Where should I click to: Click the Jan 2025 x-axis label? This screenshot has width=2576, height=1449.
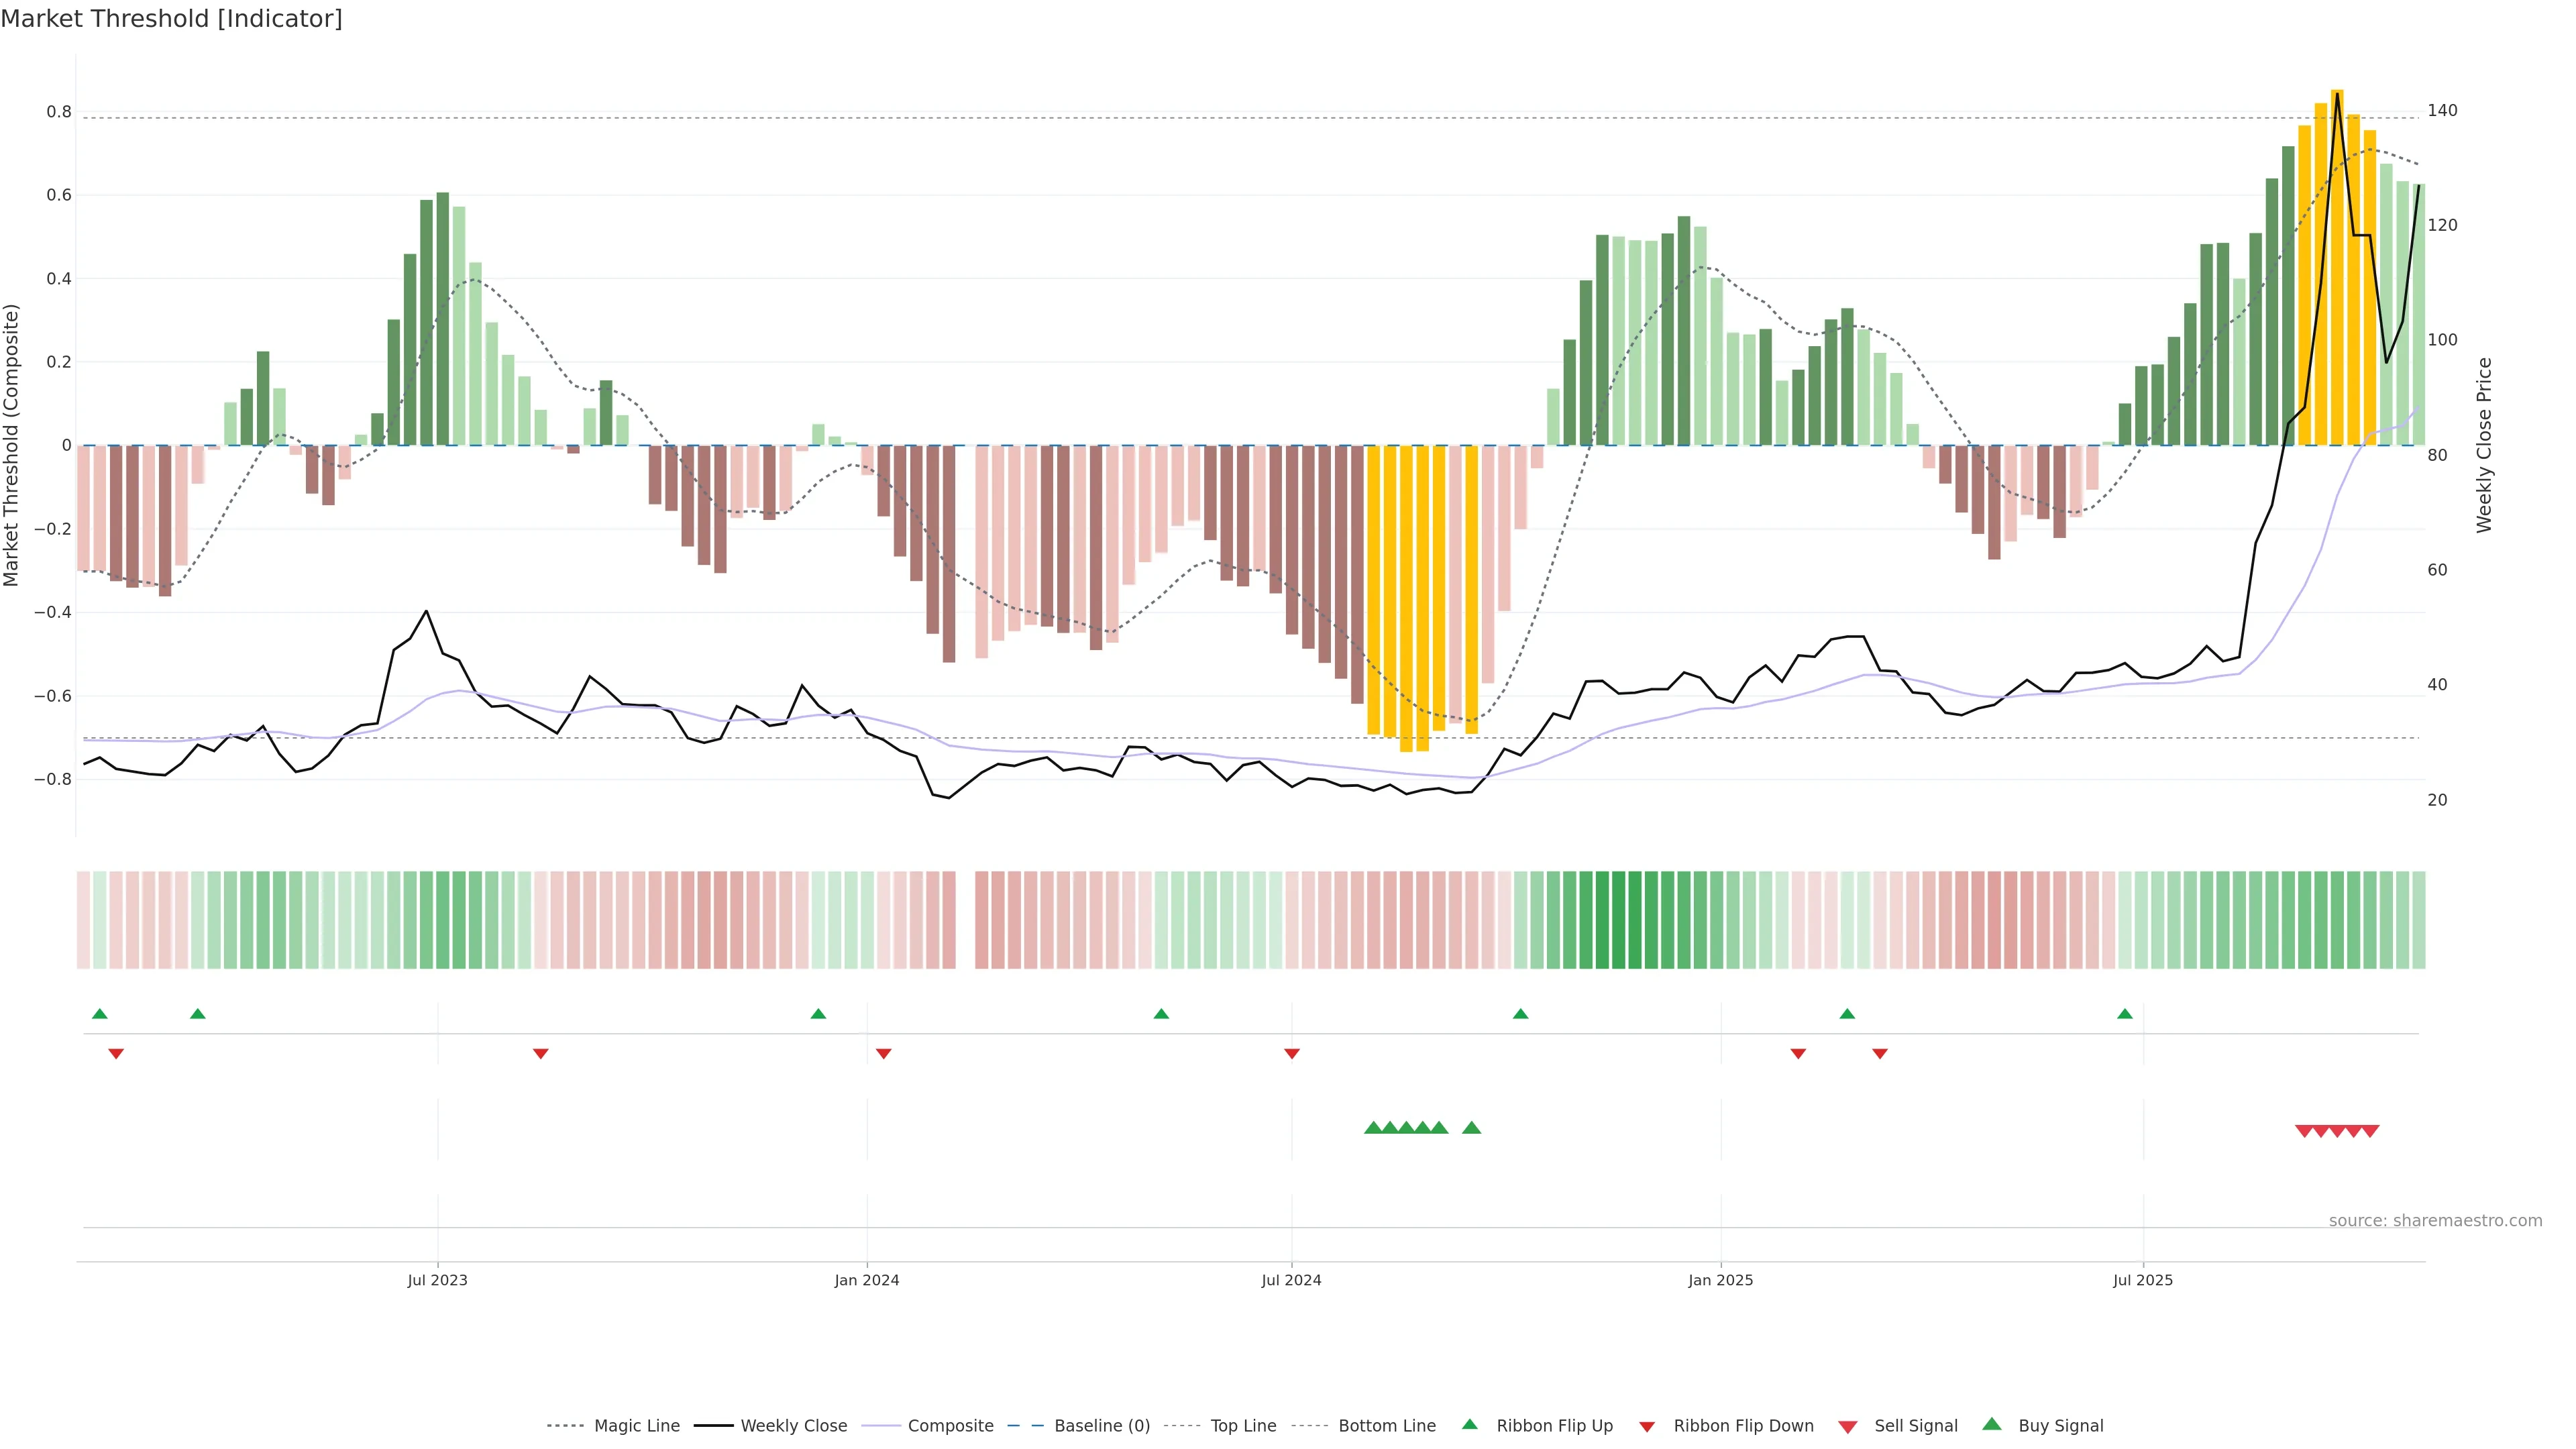(x=1720, y=1280)
